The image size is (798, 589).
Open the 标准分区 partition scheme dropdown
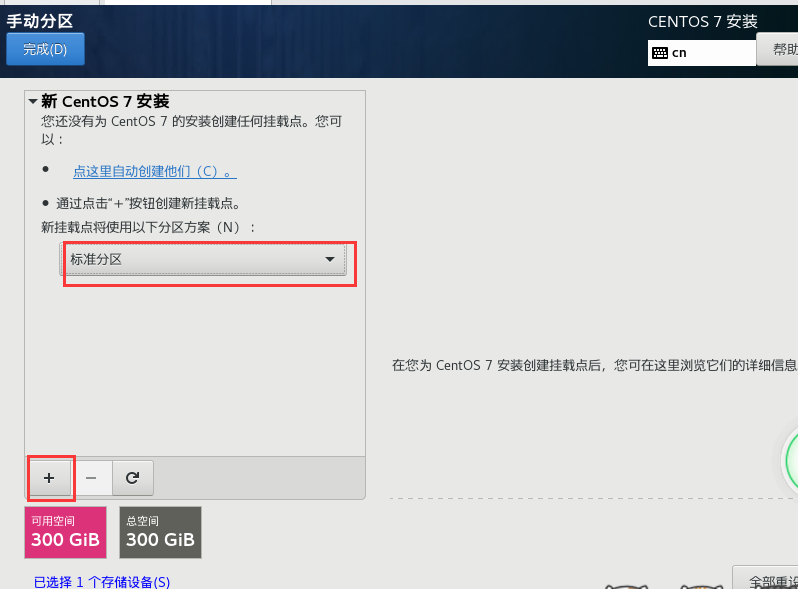(203, 260)
